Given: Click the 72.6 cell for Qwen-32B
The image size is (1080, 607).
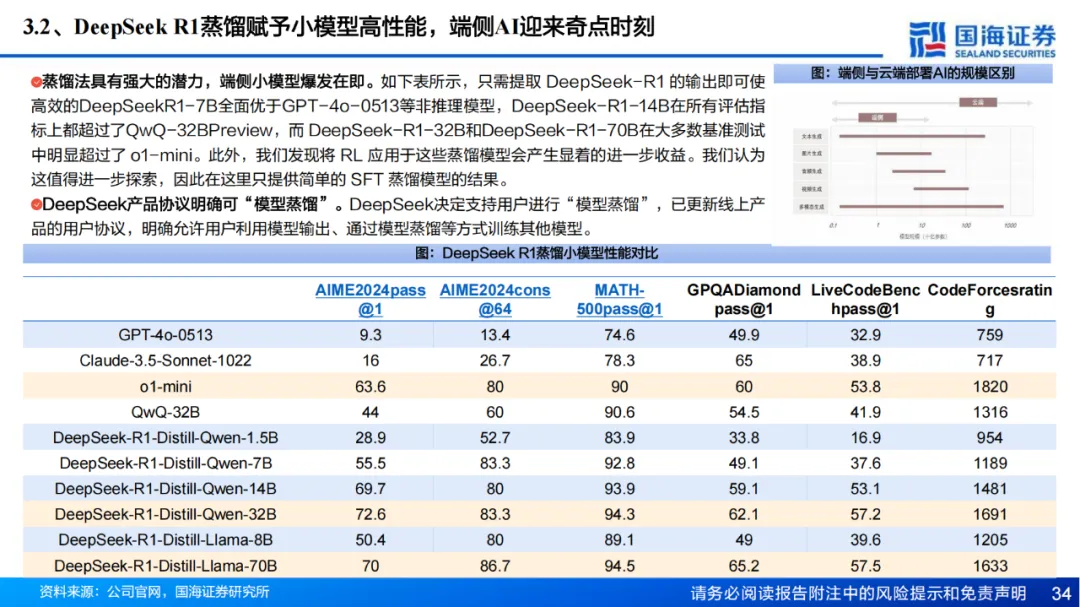Looking at the screenshot, I should coord(370,514).
